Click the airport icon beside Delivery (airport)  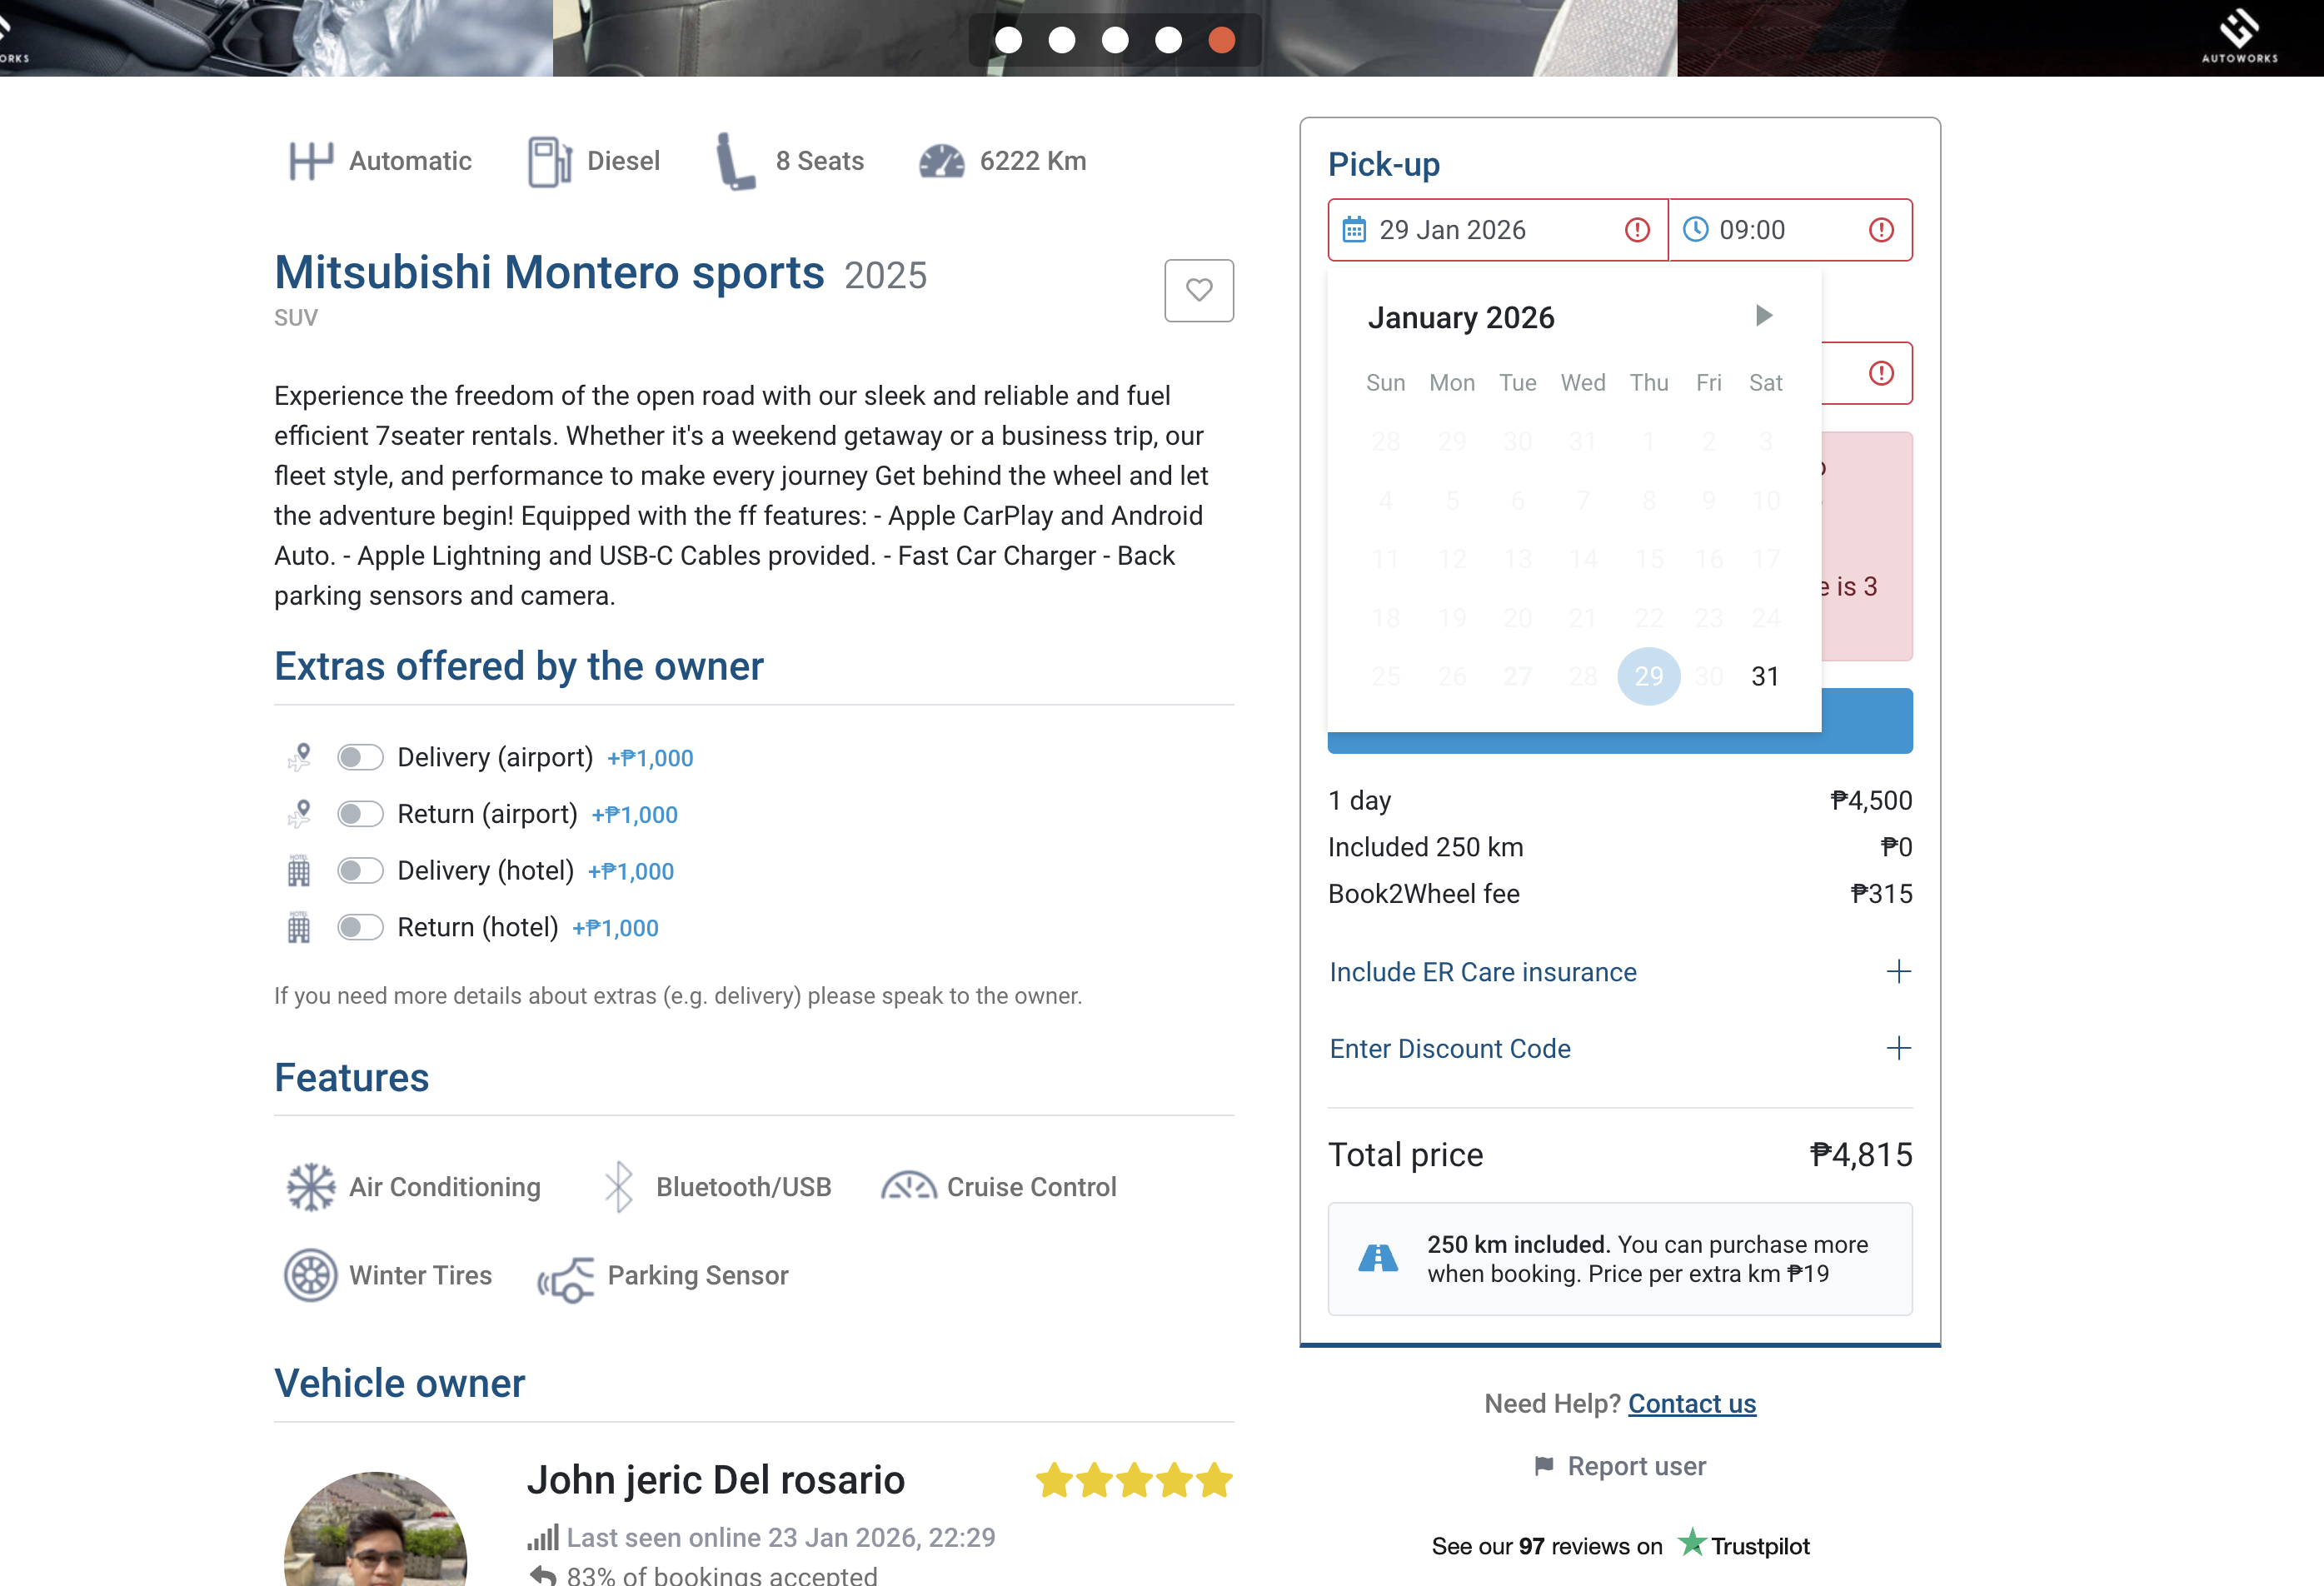299,757
